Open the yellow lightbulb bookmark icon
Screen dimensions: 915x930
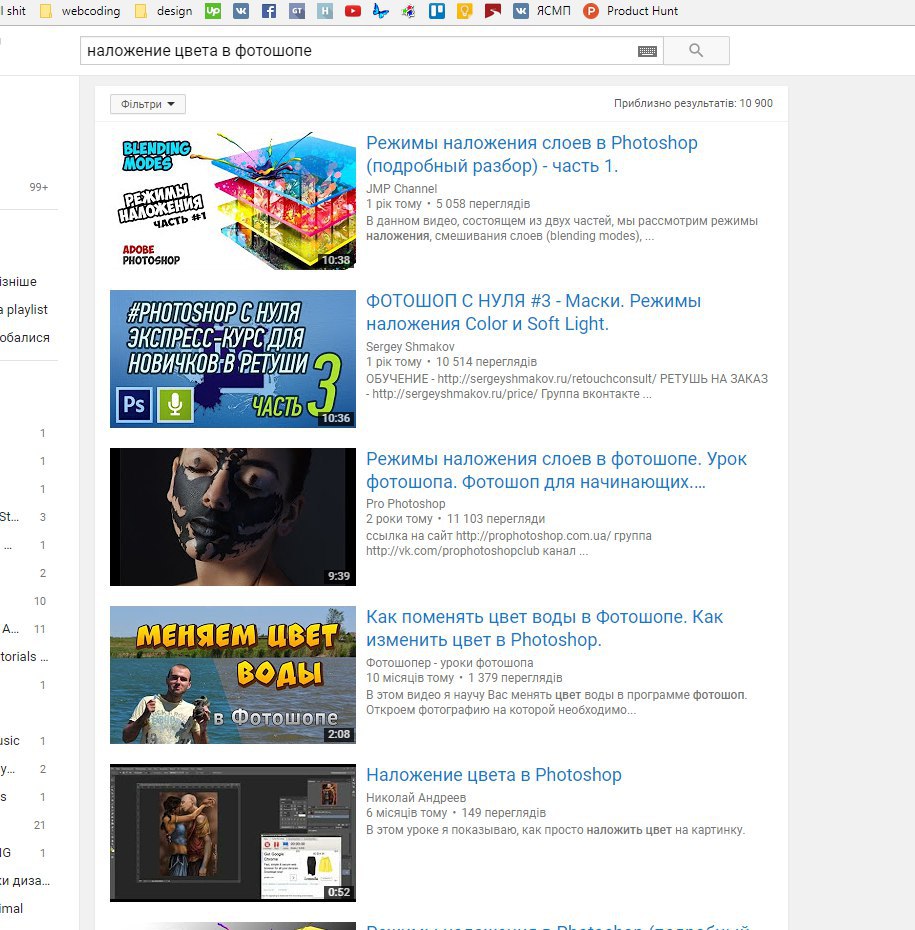point(465,11)
